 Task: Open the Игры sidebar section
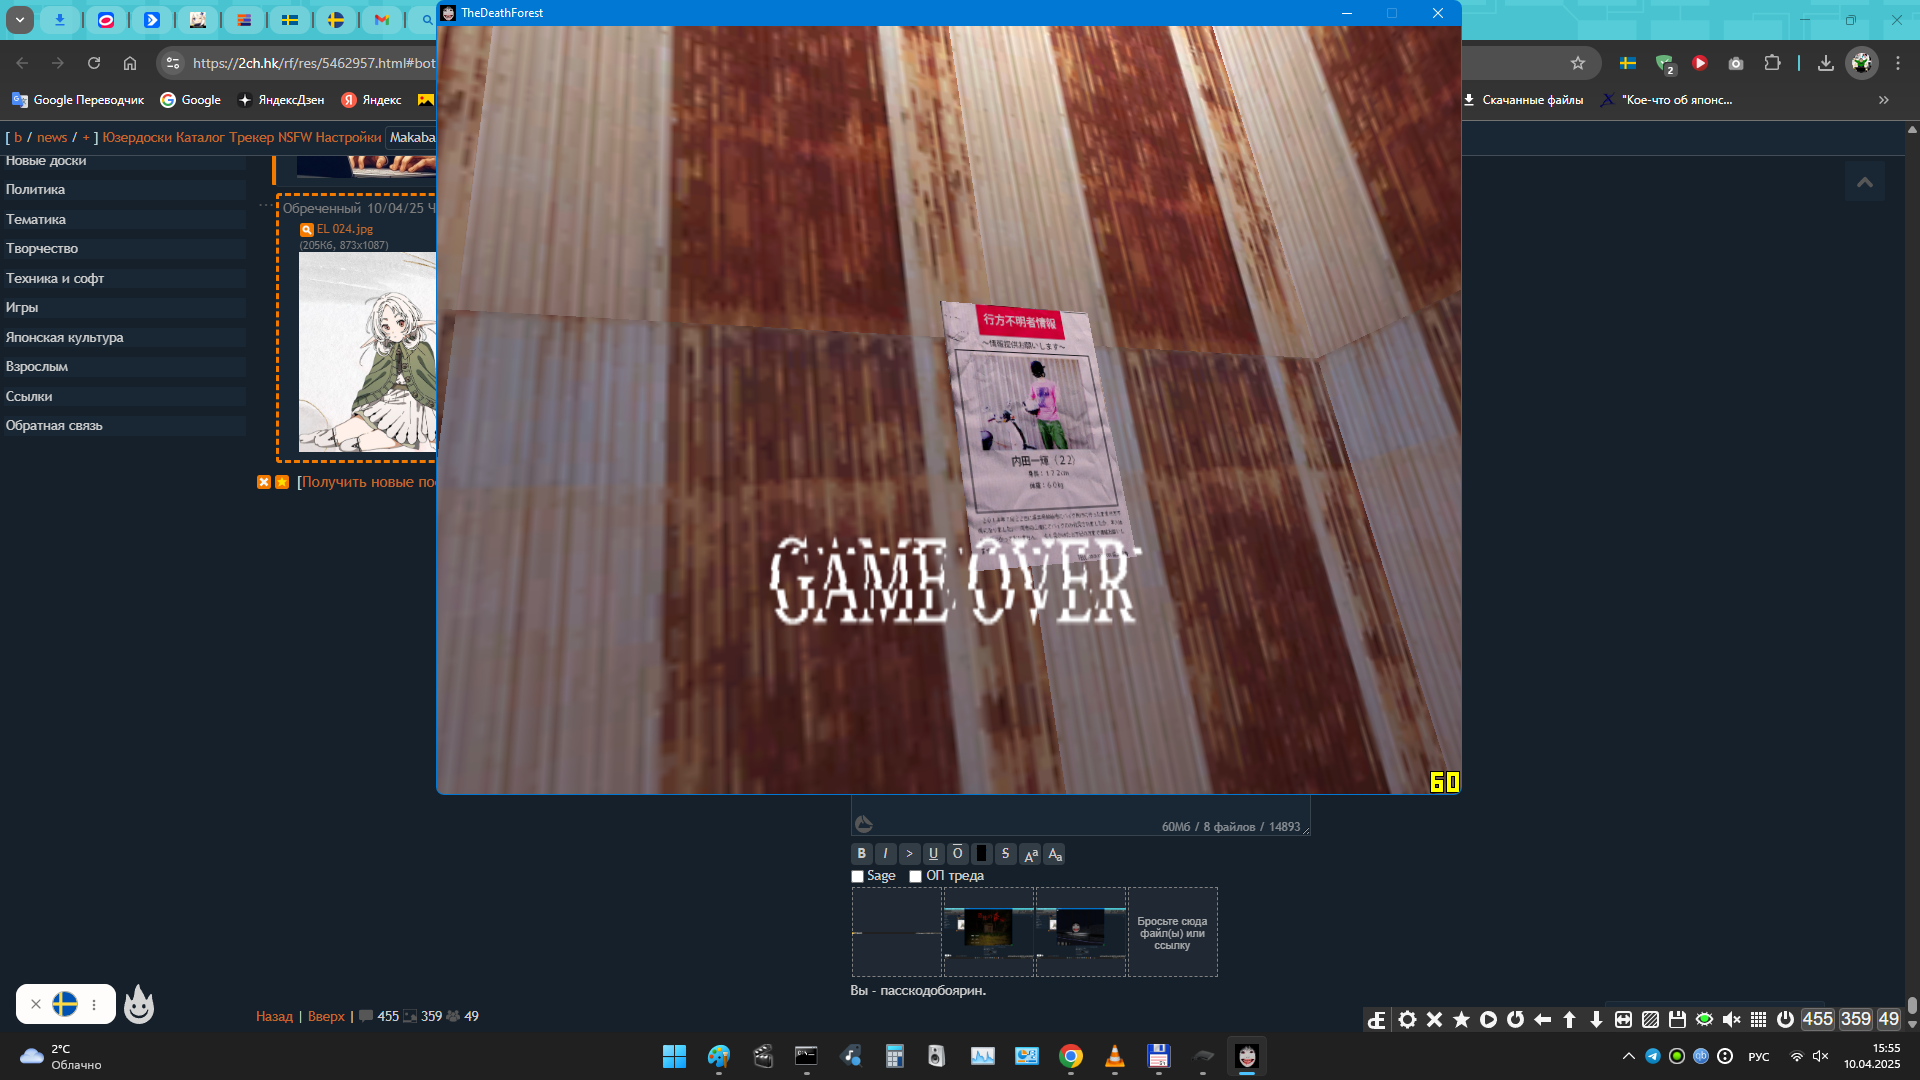pyautogui.click(x=123, y=307)
